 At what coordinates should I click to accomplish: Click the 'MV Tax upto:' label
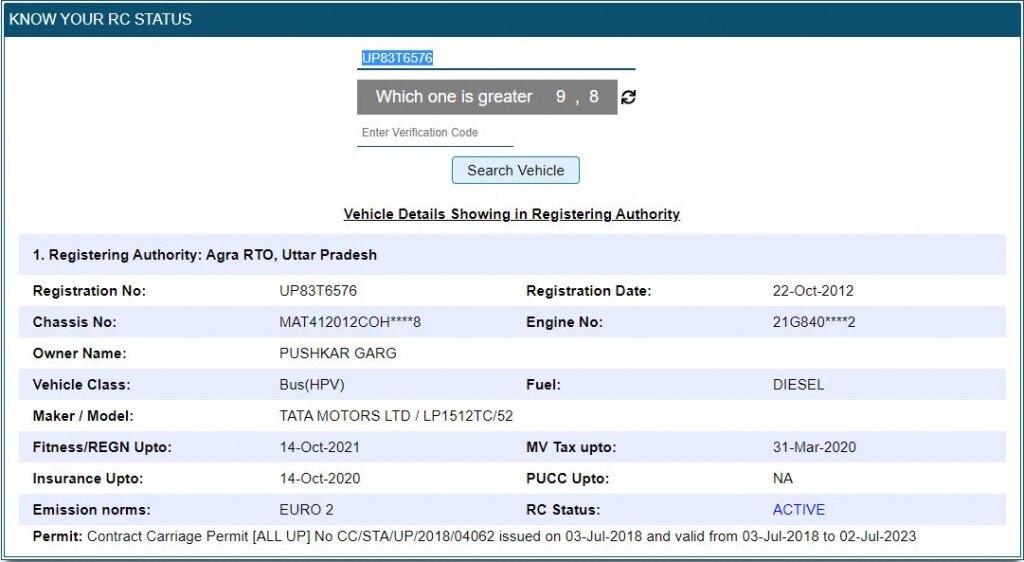(571, 448)
